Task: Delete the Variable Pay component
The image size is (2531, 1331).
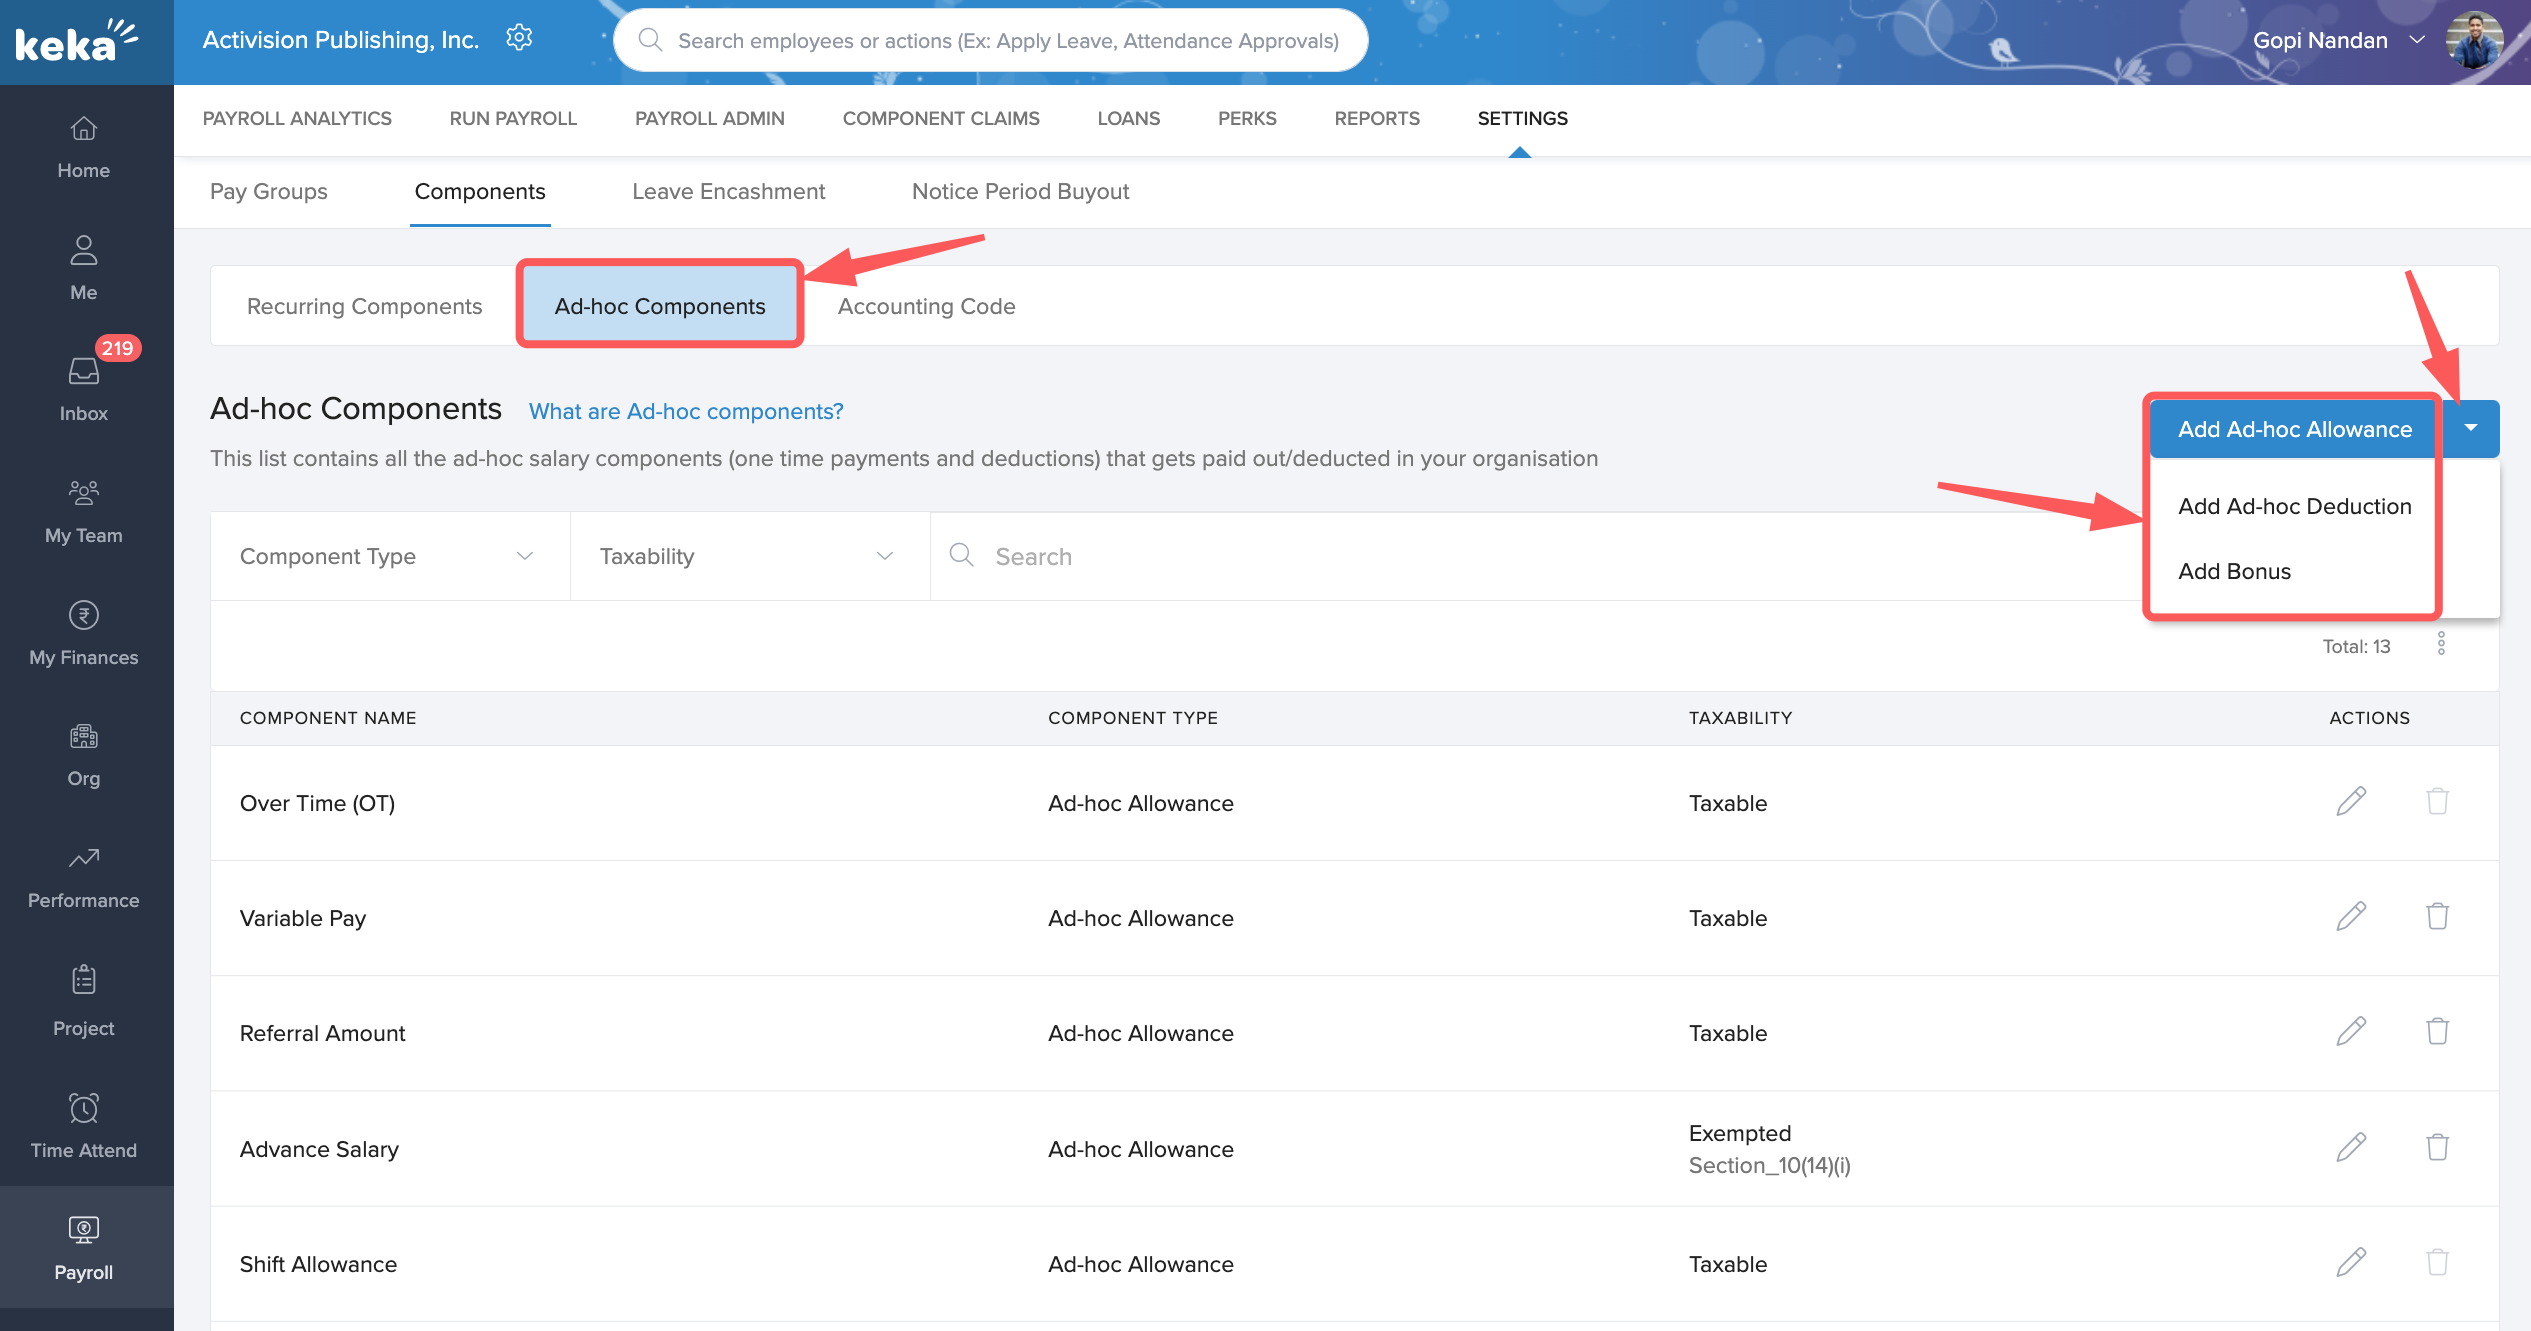Action: point(2437,917)
